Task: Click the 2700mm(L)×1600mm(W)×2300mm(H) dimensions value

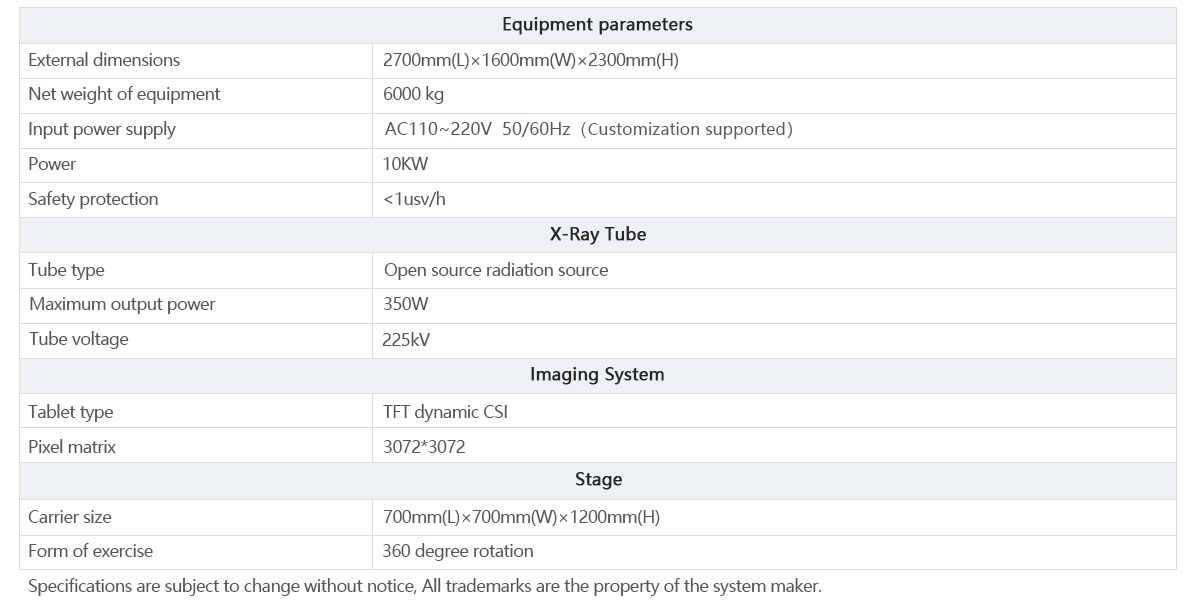Action: coord(530,60)
